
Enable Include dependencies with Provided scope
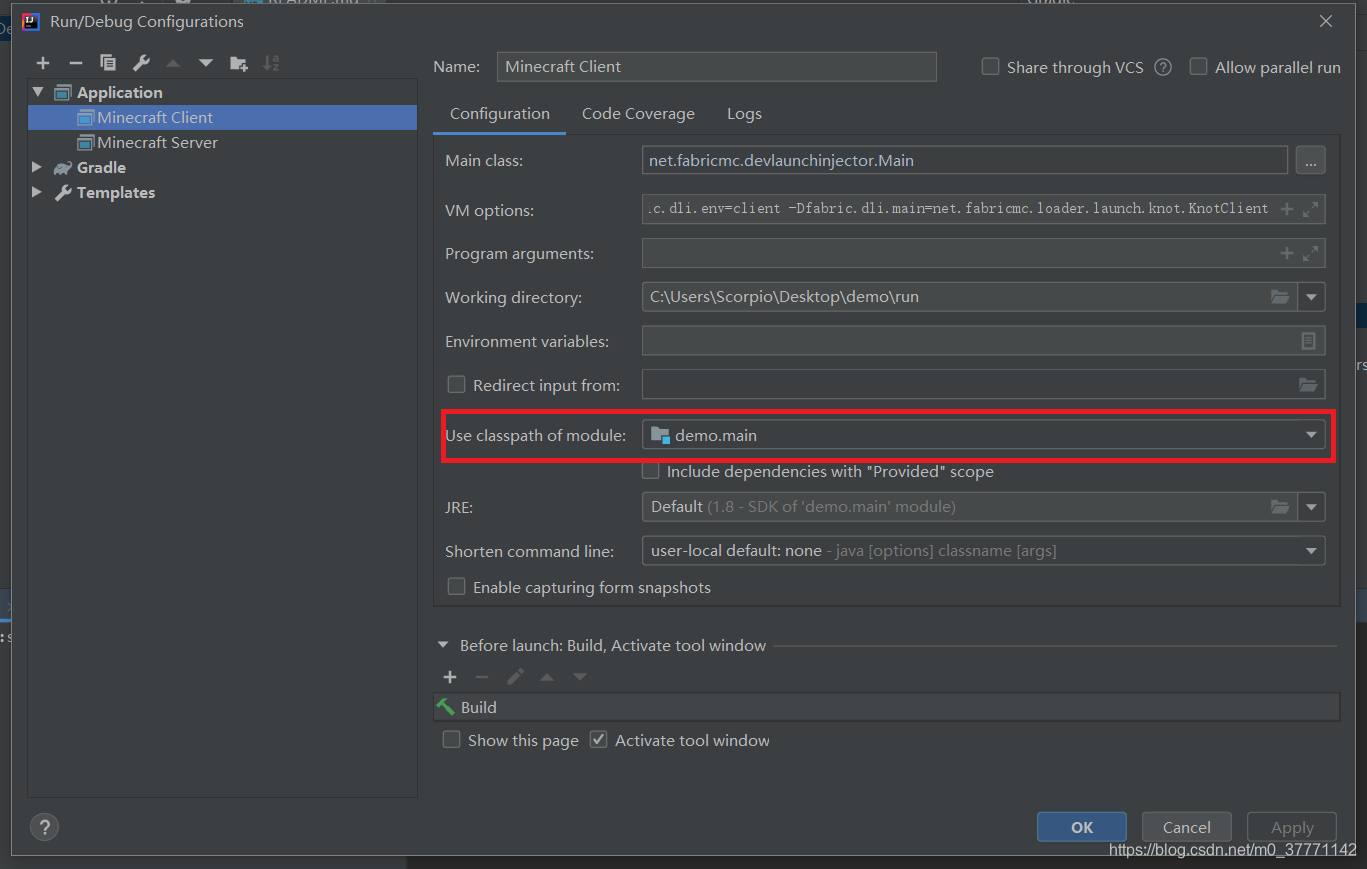point(650,471)
